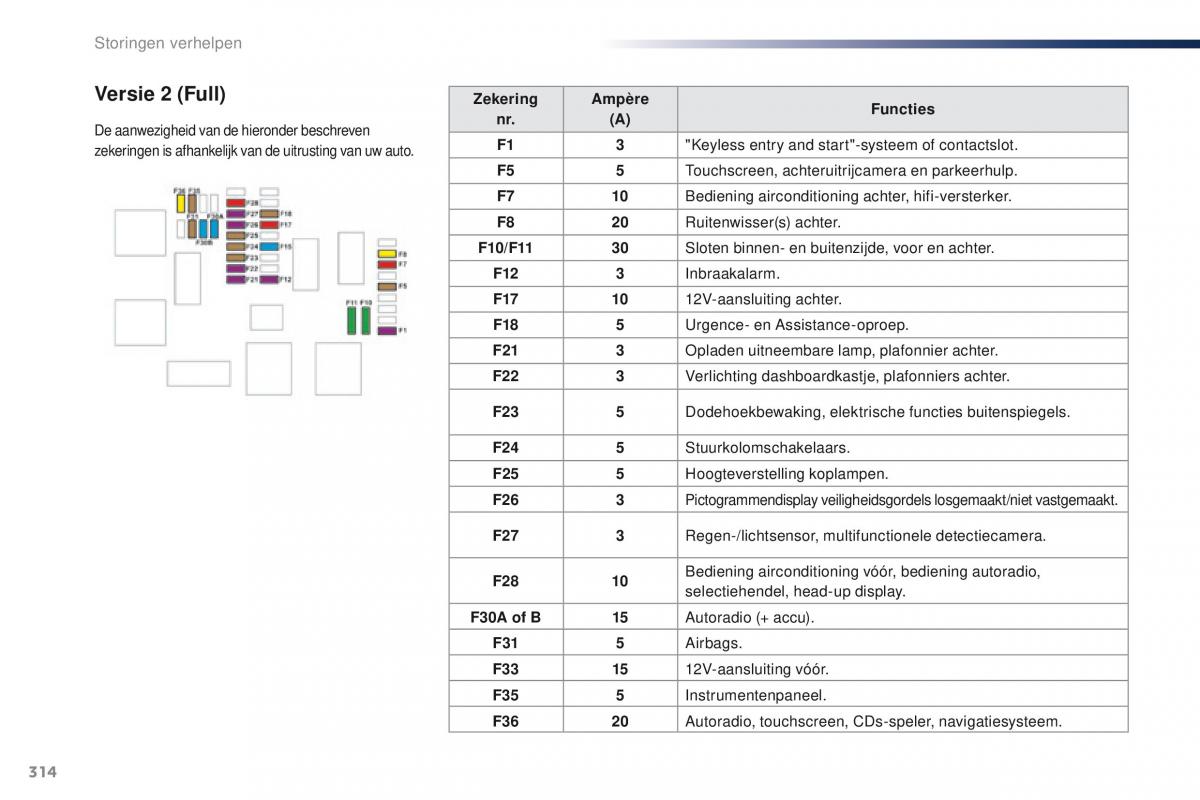1200x800 pixels.
Task: Select the yellow F8 fuse in diagram
Action: [x=387, y=254]
